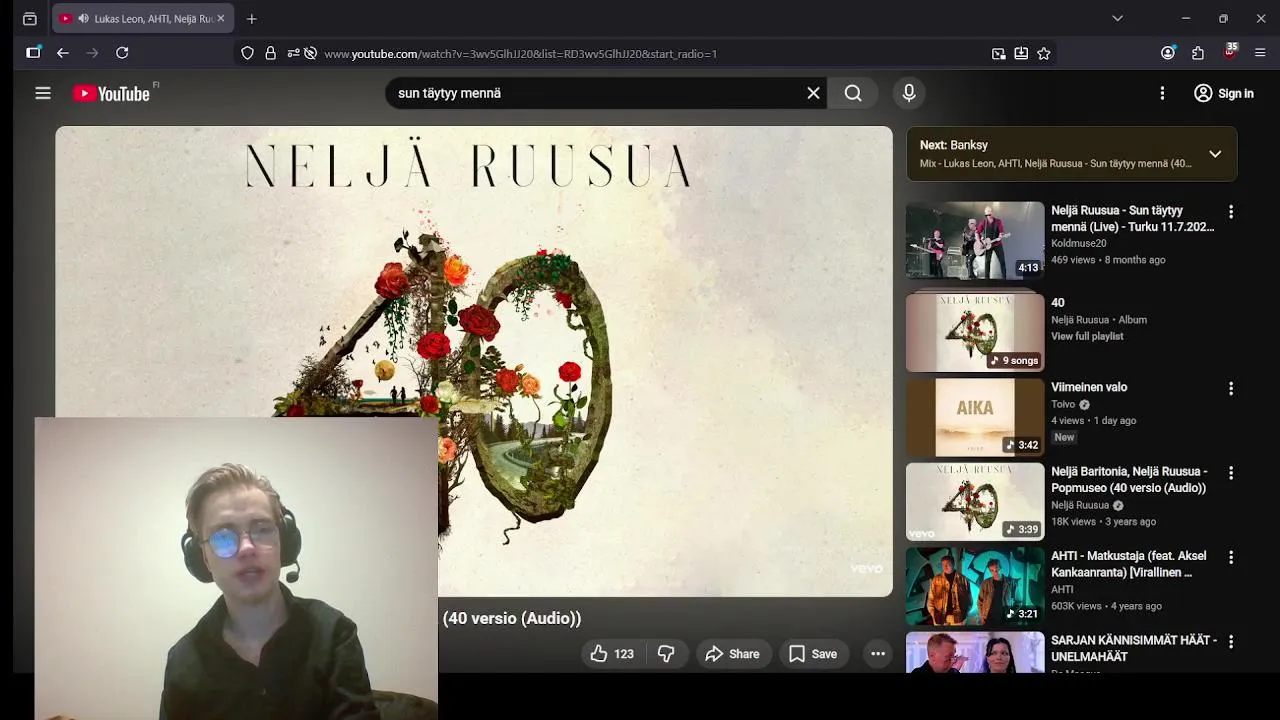Image resolution: width=1280 pixels, height=720 pixels.
Task: Go forward with the browser arrow
Action: tap(92, 53)
